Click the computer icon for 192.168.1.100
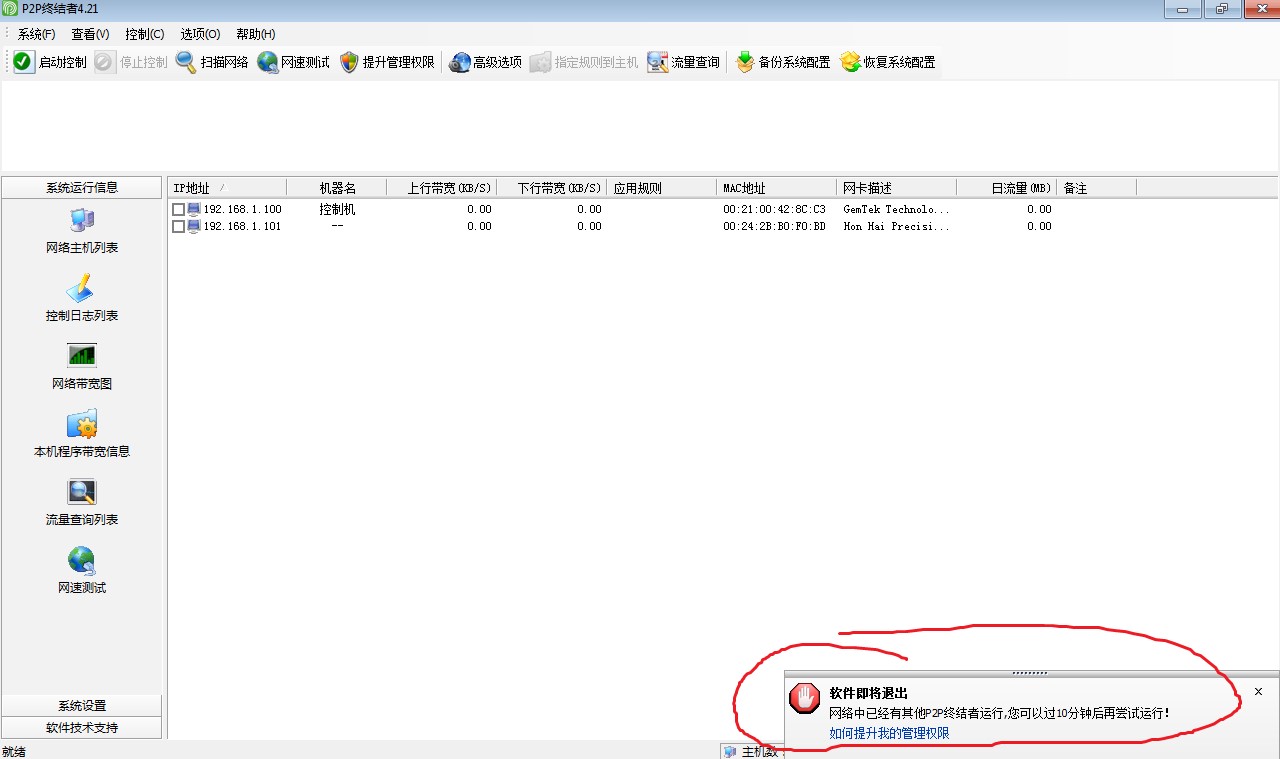Viewport: 1280px width, 759px height. tap(194, 209)
